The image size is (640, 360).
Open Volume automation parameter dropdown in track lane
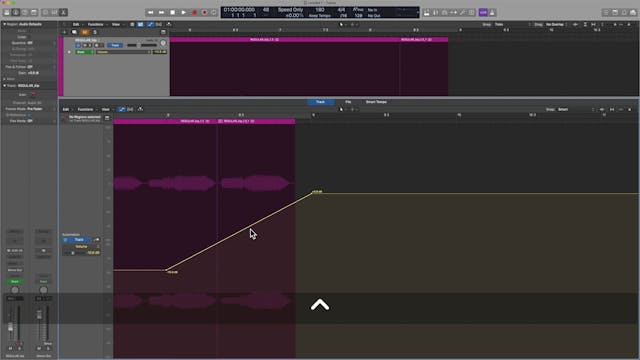pos(123,52)
